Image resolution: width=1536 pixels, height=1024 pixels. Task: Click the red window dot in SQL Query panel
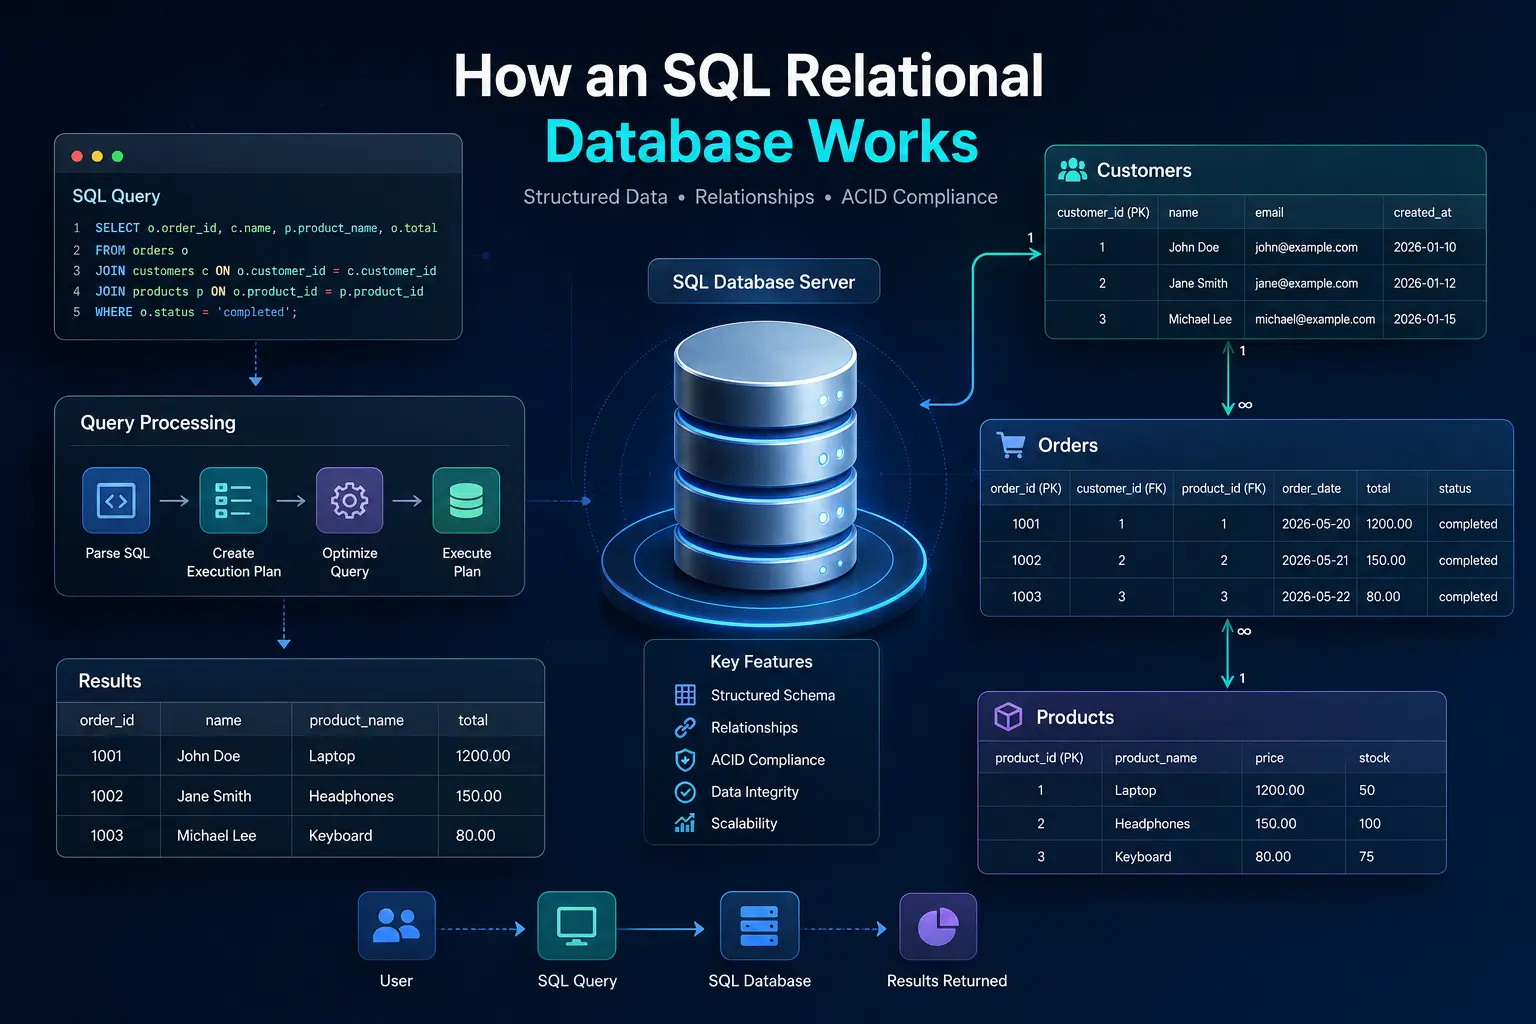(77, 156)
